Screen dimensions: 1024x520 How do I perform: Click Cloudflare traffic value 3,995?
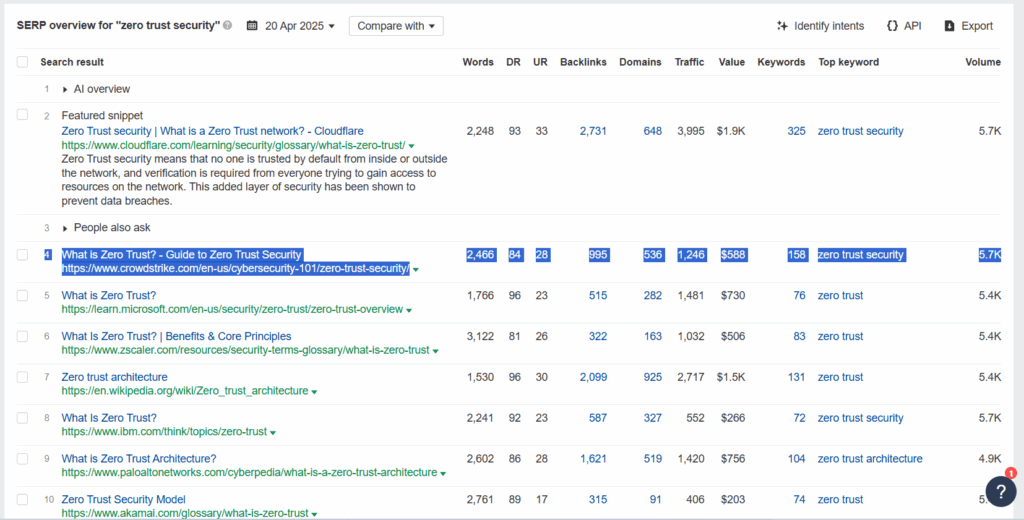coord(691,131)
